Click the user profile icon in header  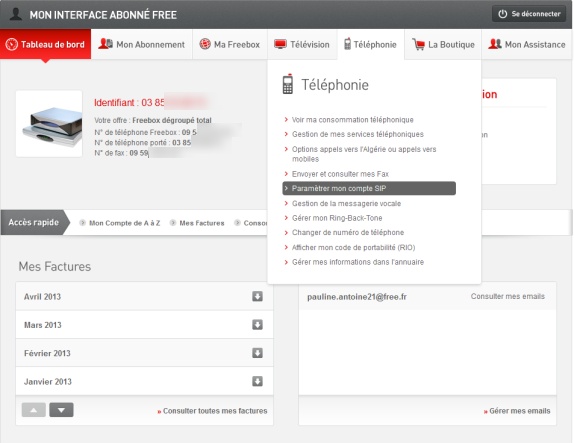pyautogui.click(x=15, y=14)
